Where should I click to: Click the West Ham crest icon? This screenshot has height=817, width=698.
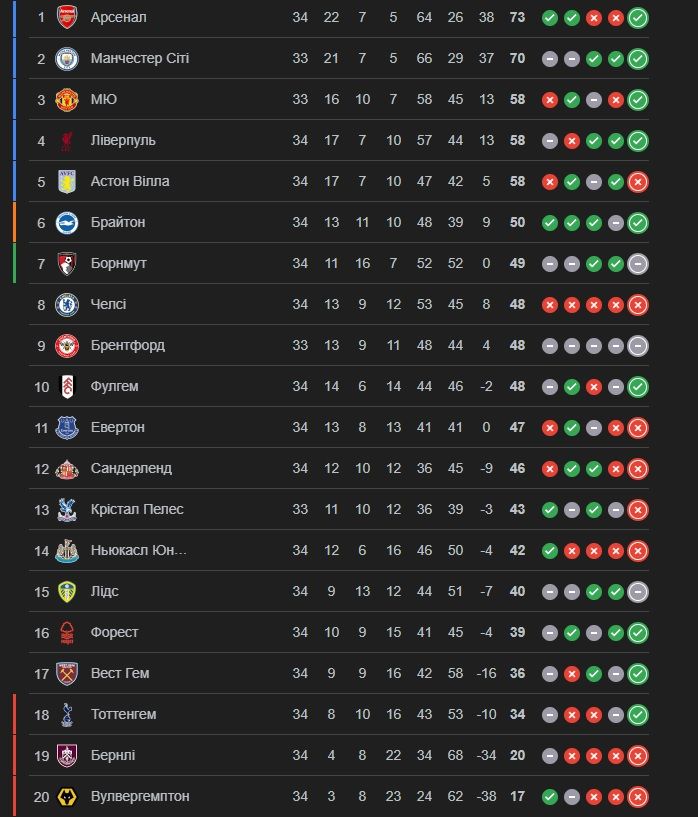[67, 673]
